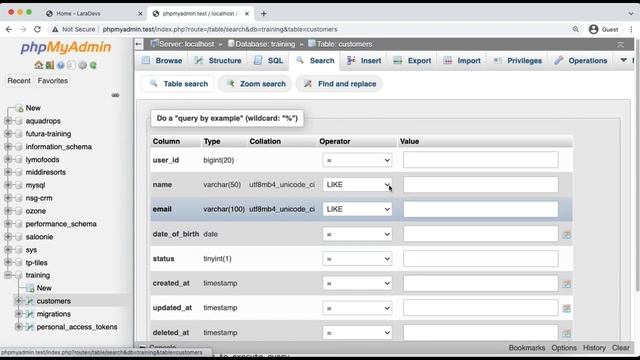The width and height of the screenshot is (640, 360).
Task: Click browser back arrow
Action: click(9, 29)
